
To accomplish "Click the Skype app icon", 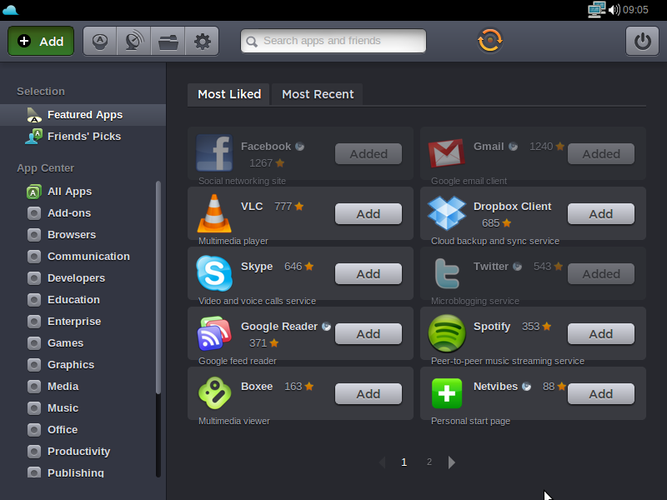I will pyautogui.click(x=214, y=273).
